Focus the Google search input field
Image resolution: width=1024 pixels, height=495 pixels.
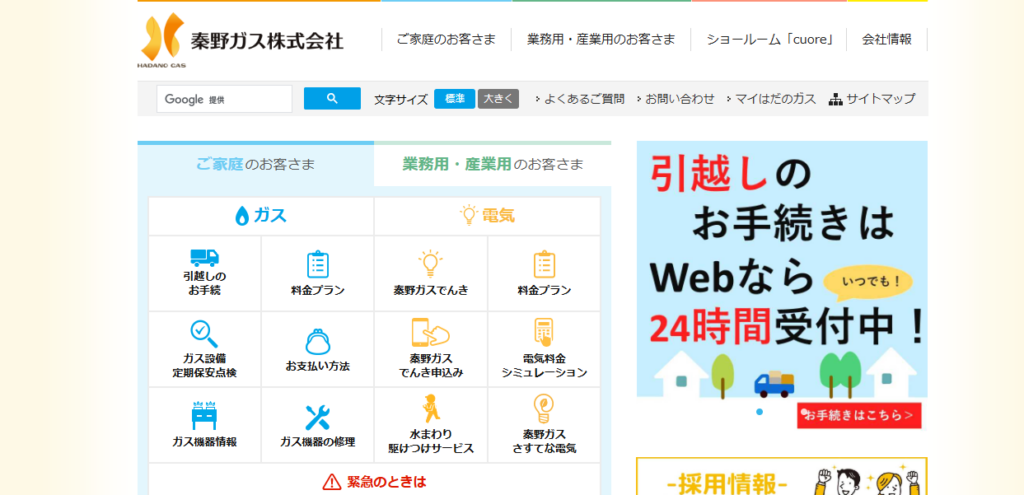(224, 99)
